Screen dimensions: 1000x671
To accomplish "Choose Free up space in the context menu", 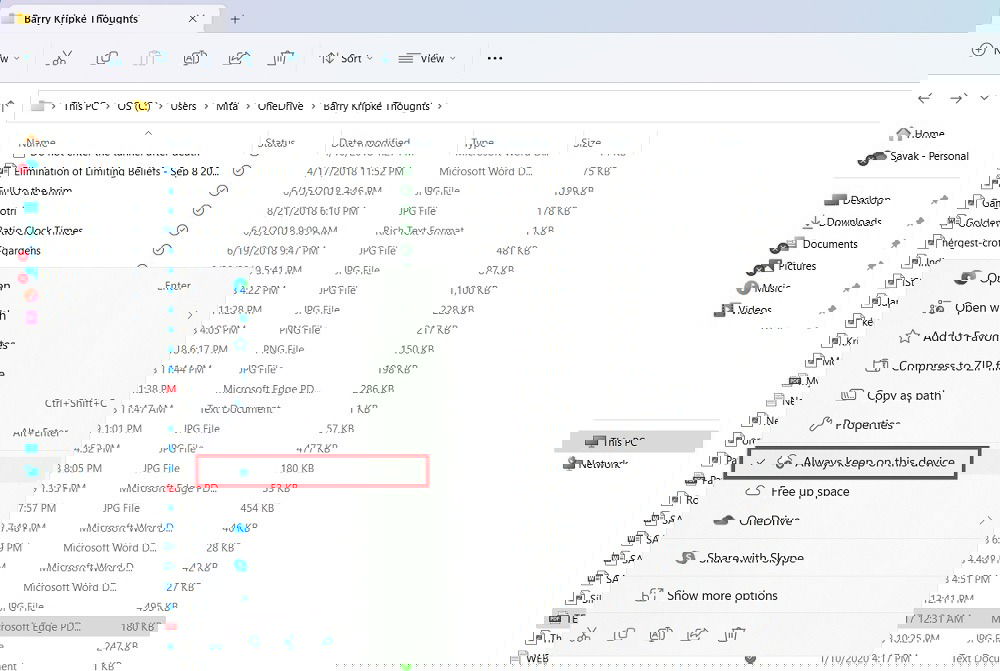I will (797, 492).
